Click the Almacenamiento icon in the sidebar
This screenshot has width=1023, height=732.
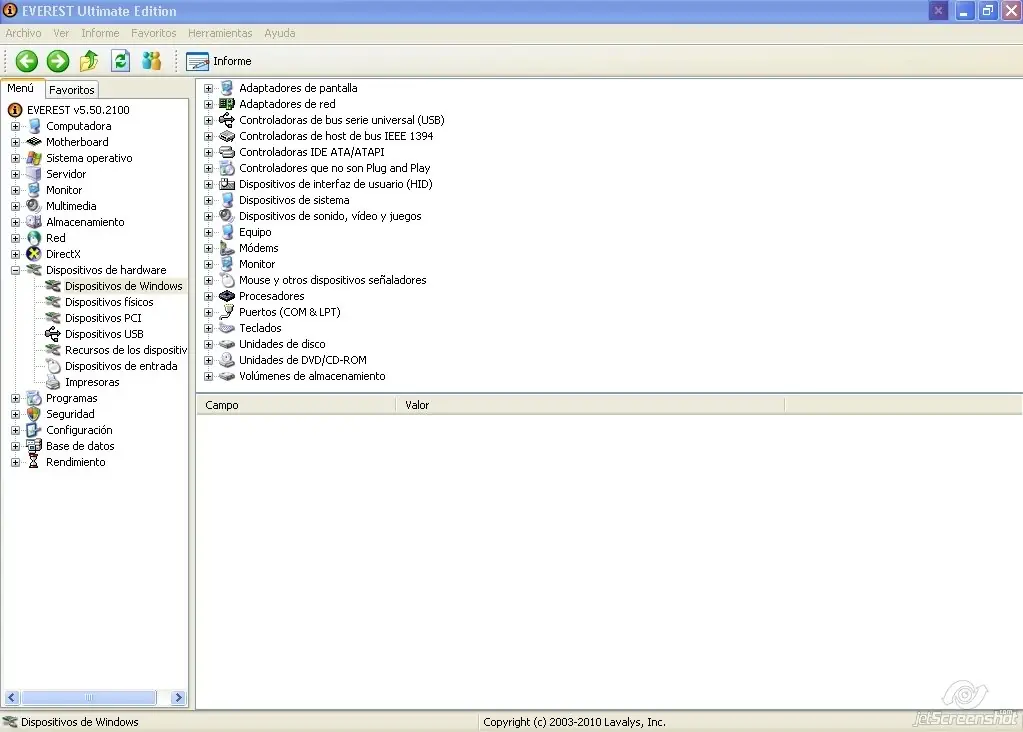pyautogui.click(x=33, y=222)
